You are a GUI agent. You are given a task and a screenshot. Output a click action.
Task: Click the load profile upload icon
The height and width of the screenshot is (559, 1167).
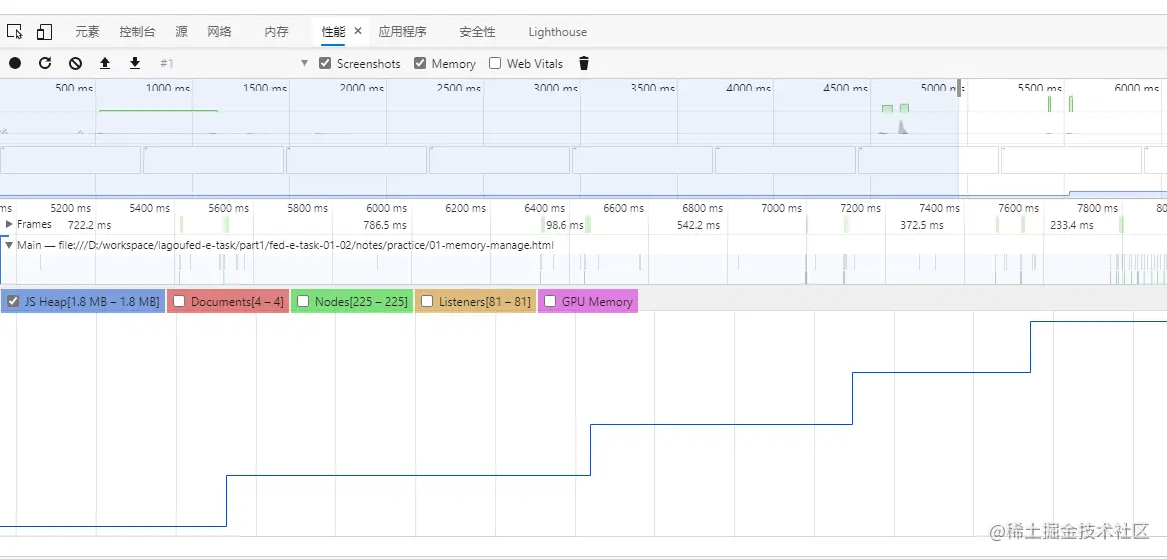[x=105, y=63]
